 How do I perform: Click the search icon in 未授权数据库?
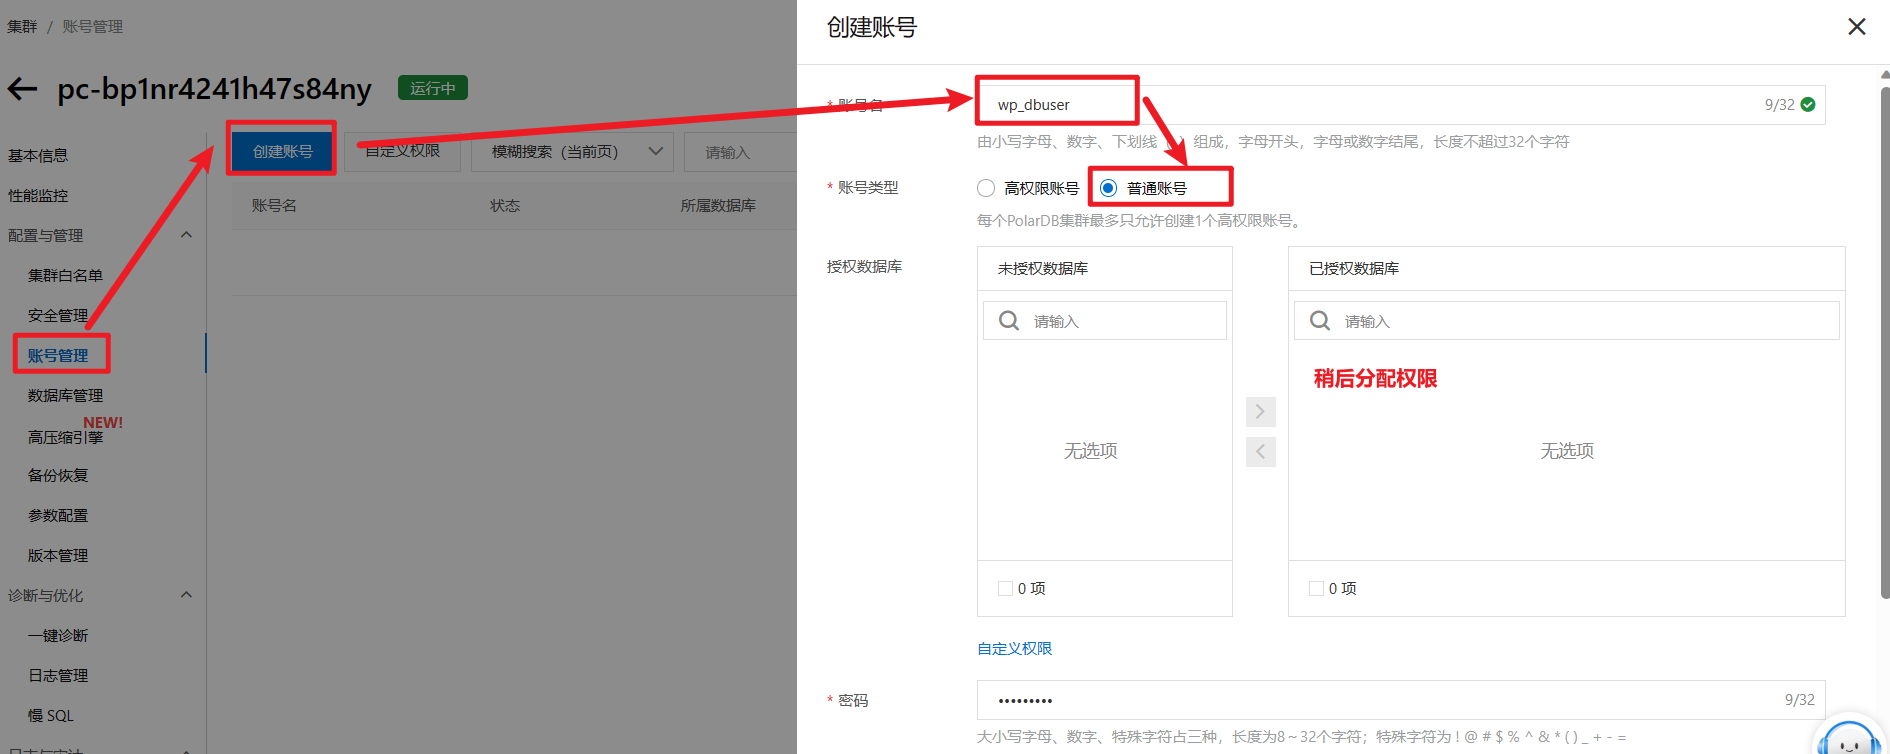[1009, 321]
